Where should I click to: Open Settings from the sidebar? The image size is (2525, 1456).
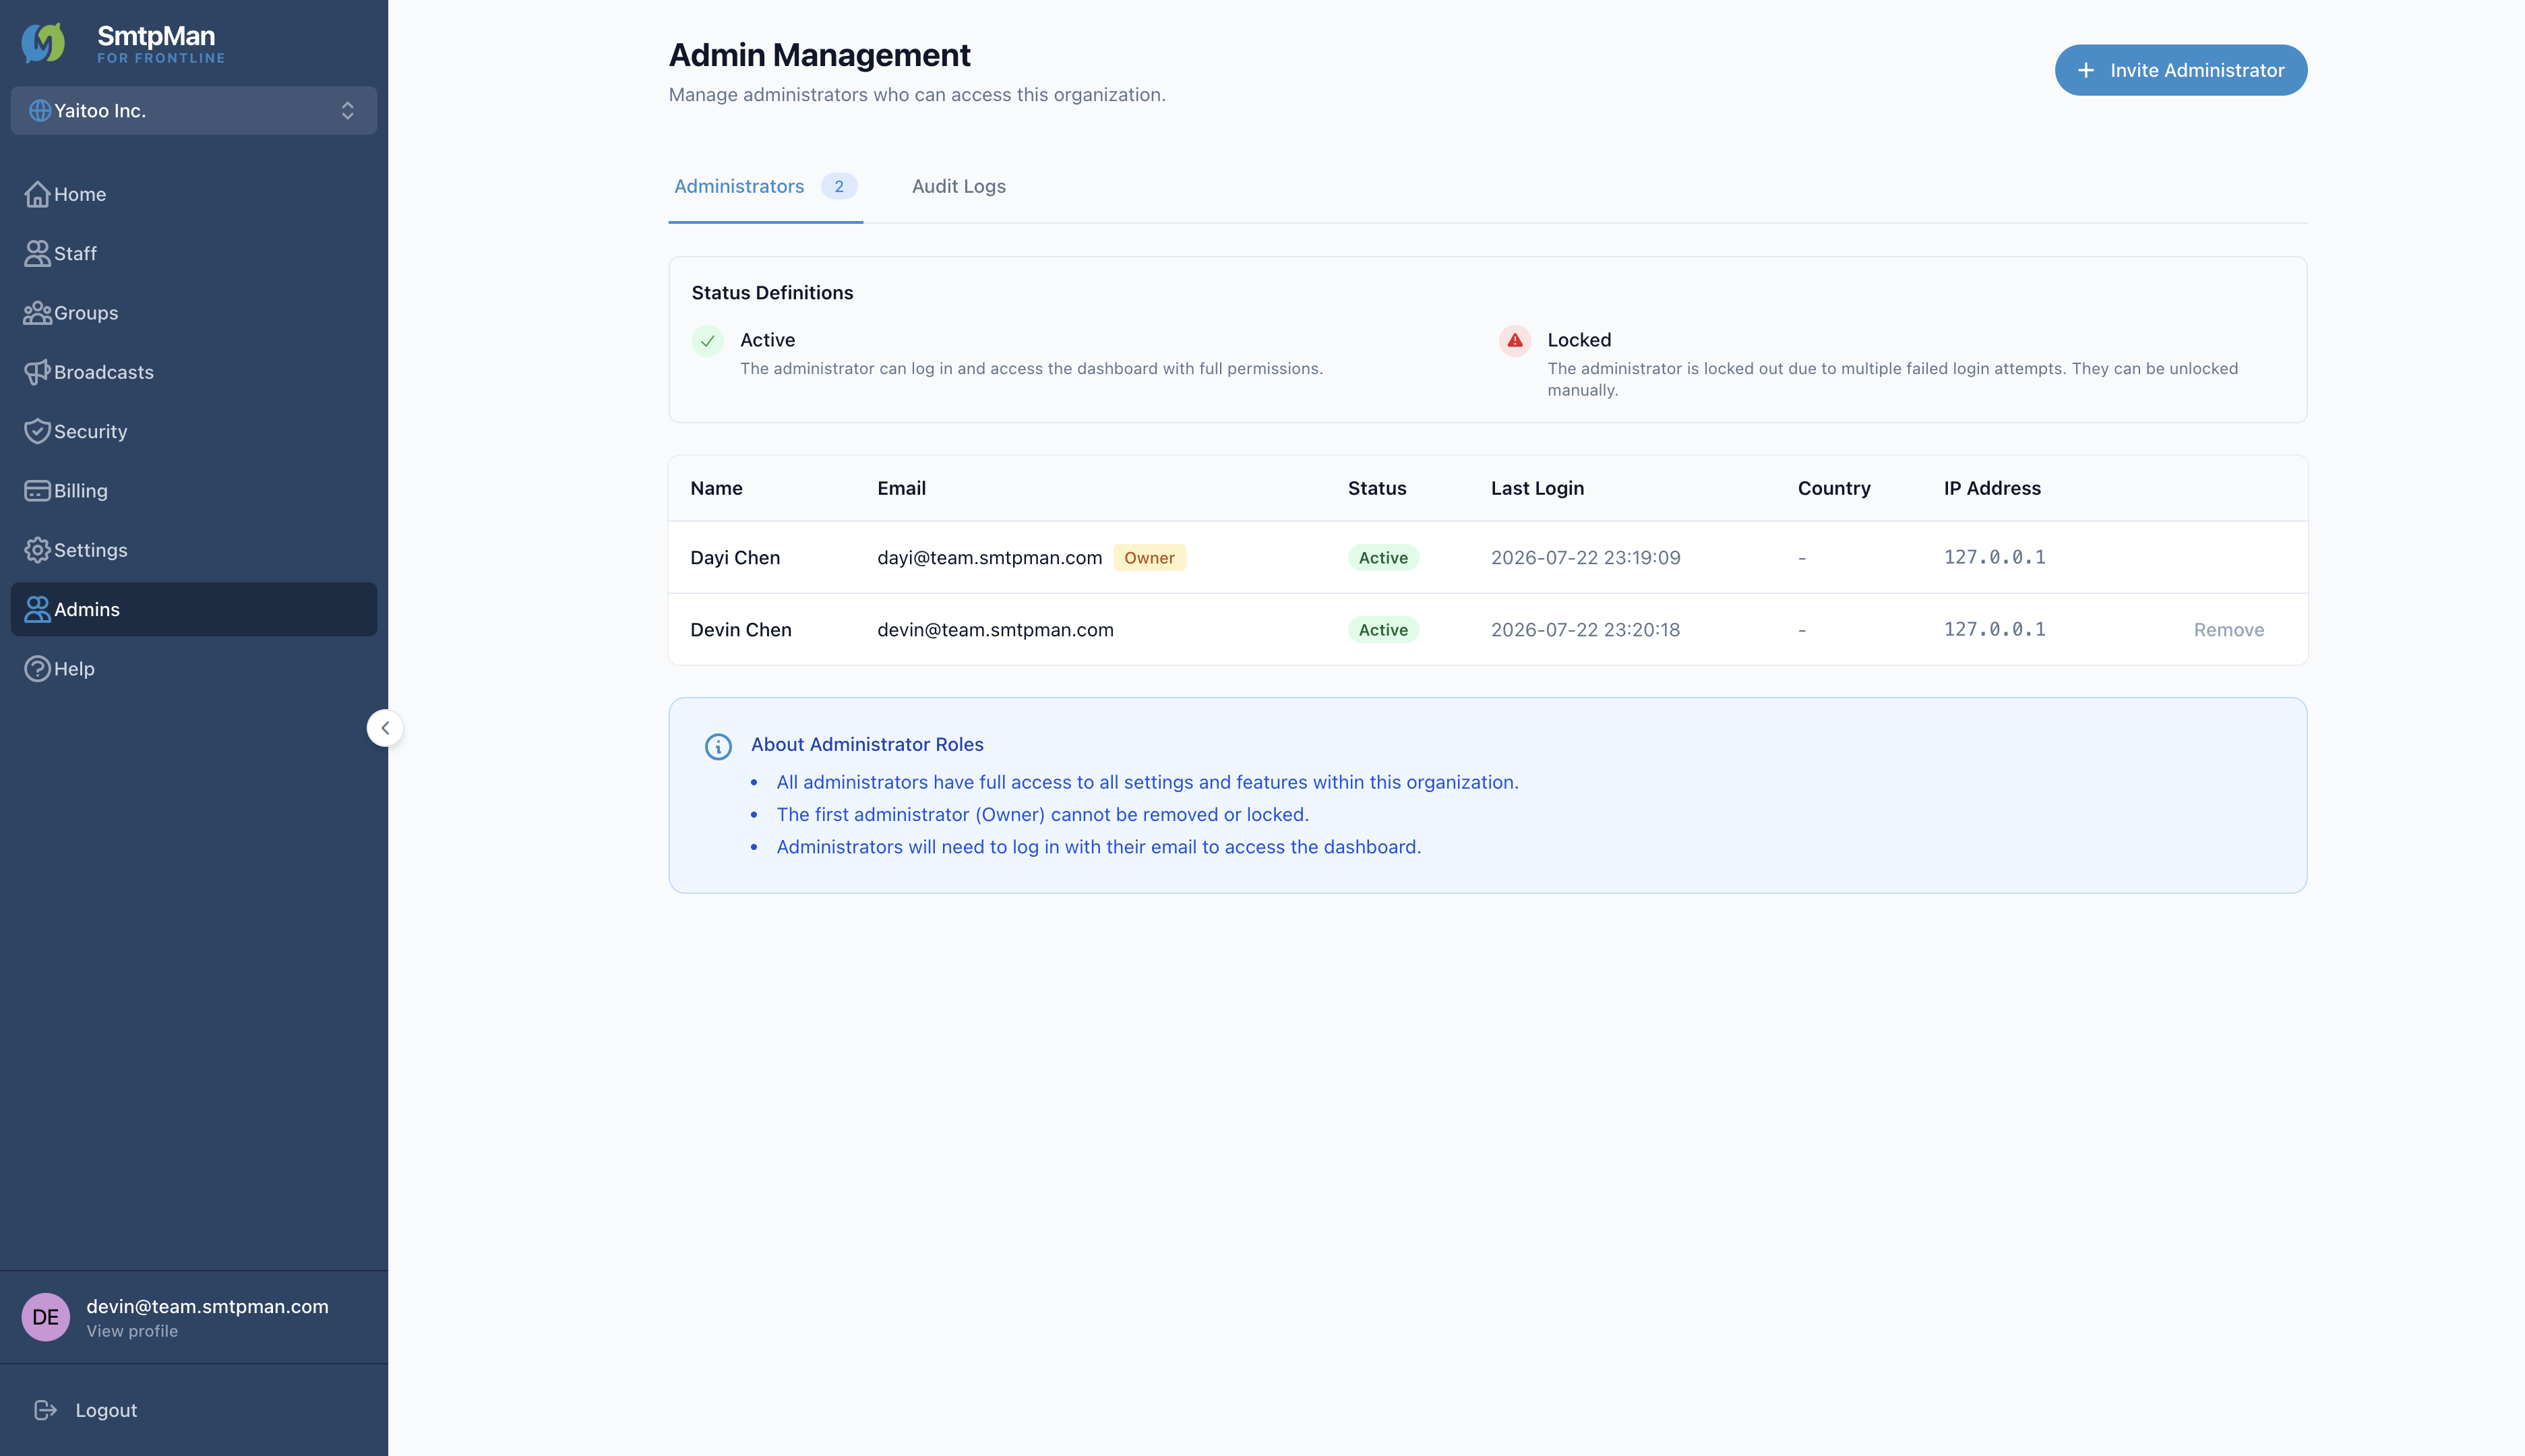pos(194,550)
